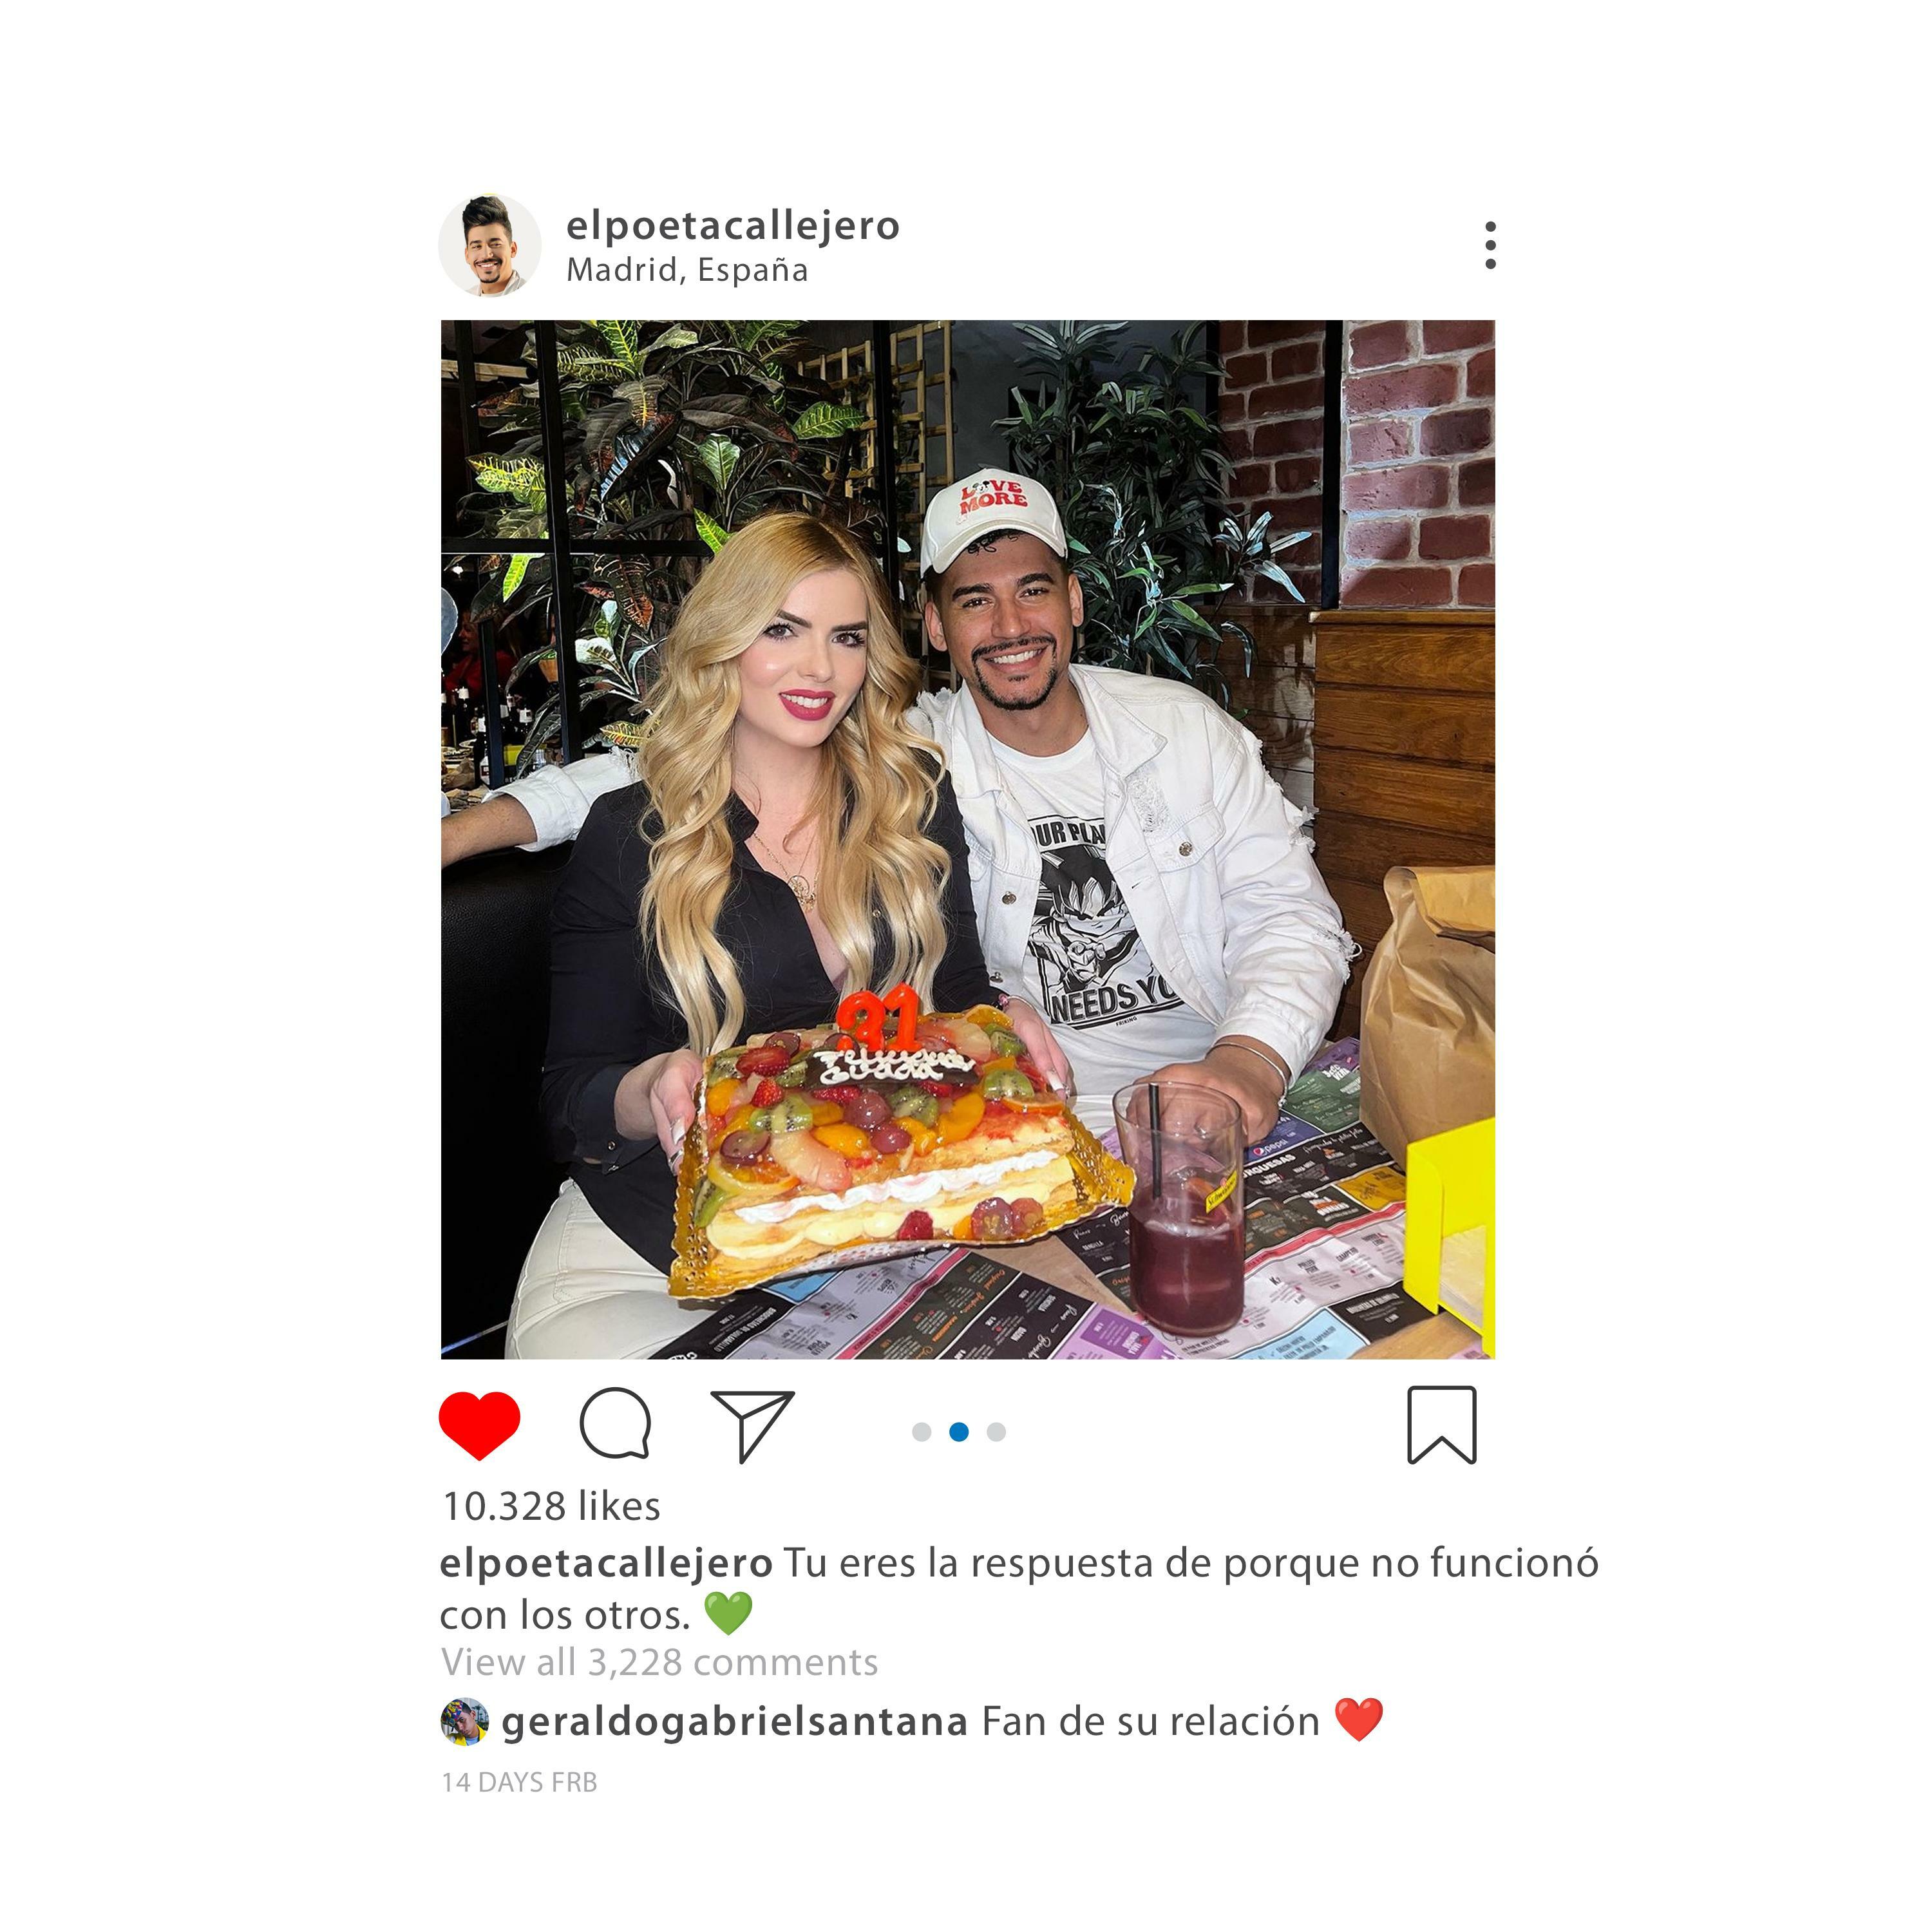Image resolution: width=1932 pixels, height=1932 pixels.
Task: Open the three-dot options menu
Action: [x=1491, y=245]
